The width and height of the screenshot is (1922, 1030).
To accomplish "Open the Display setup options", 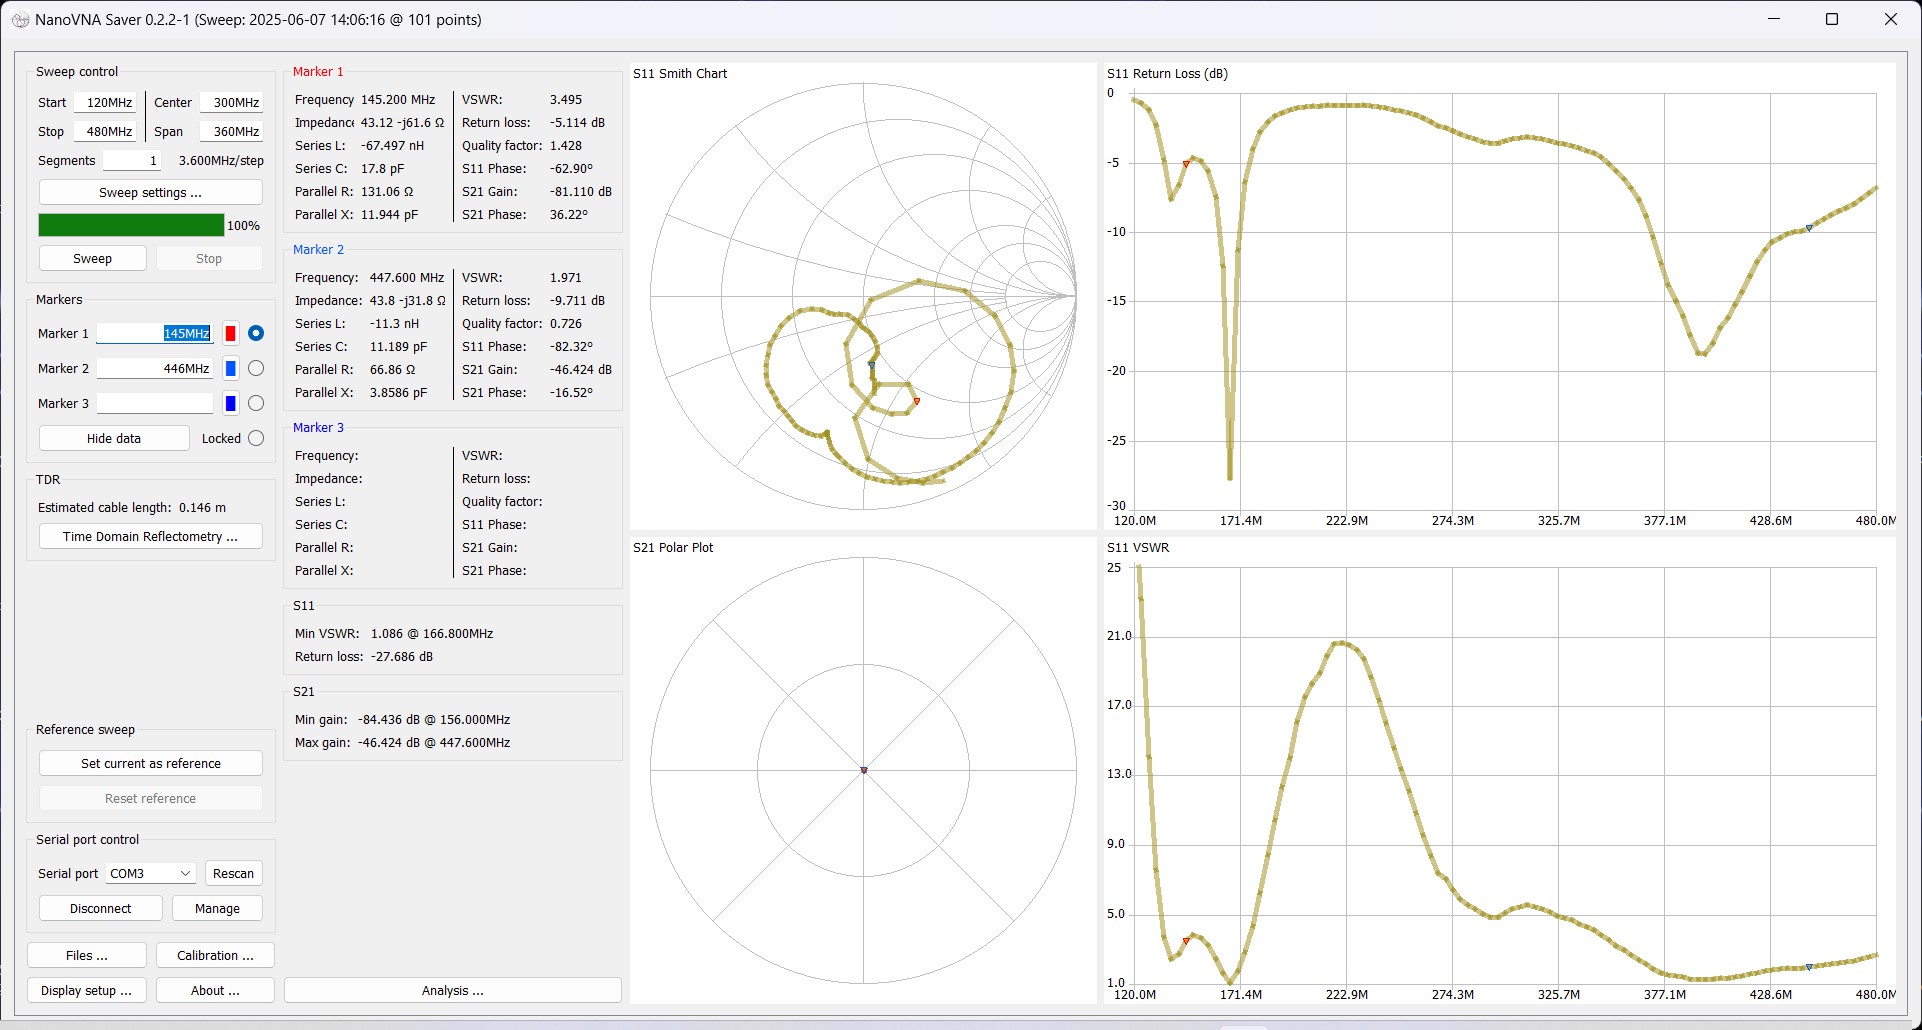I will (86, 990).
